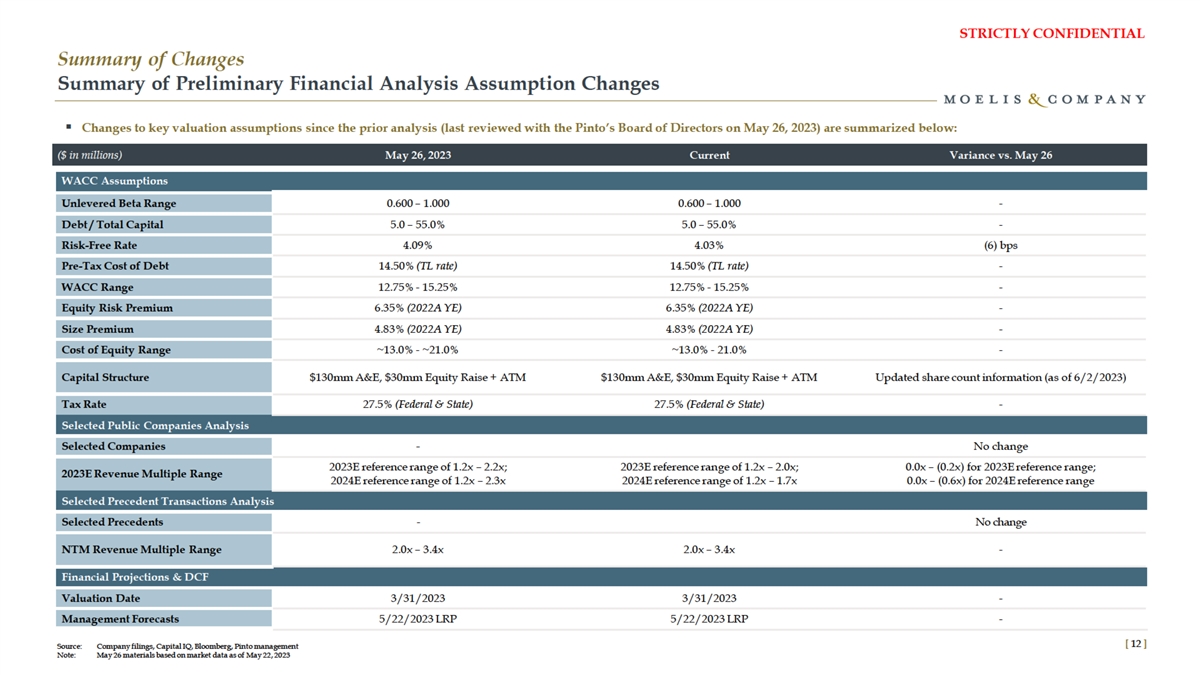Click the Selected Precedent Transactions Analysis header
This screenshot has height=676, width=1200.
[168, 500]
